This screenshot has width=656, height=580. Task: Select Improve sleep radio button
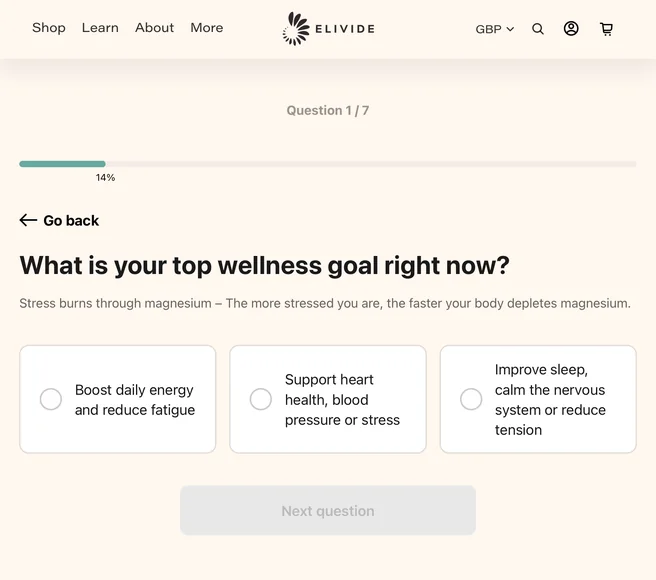tap(471, 399)
